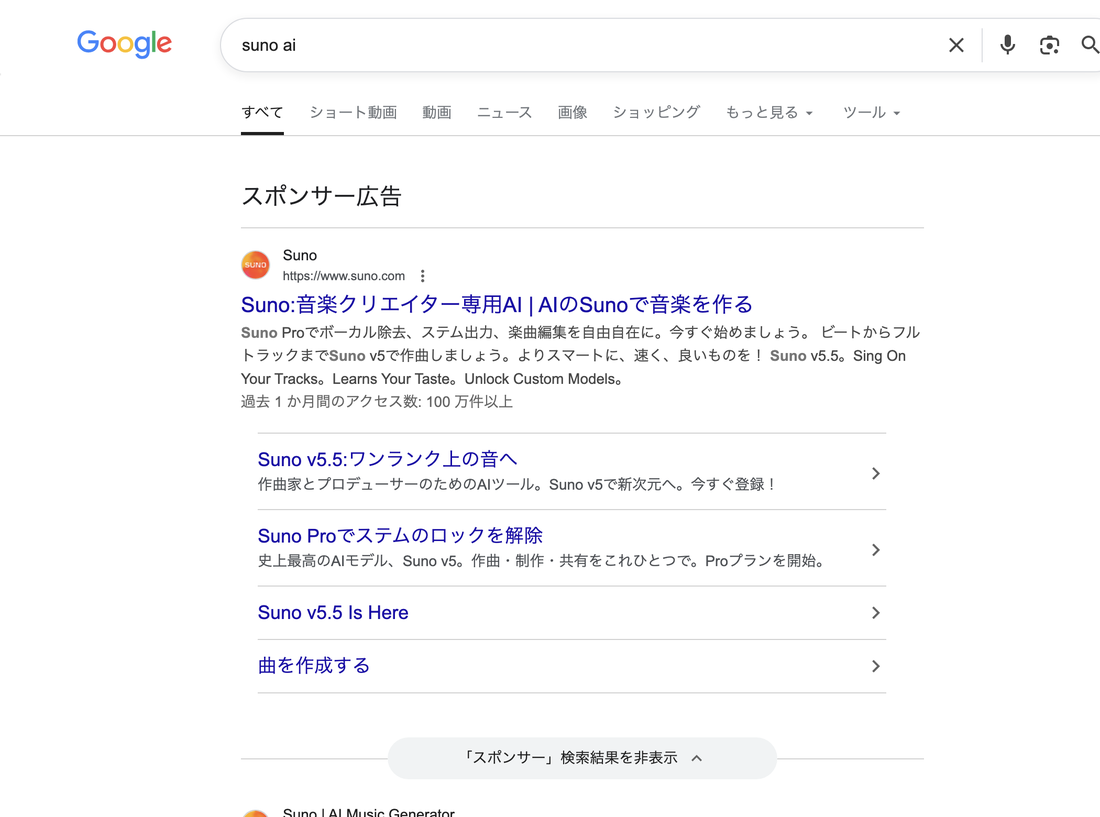This screenshot has height=817, width=1100.
Task: Click Suno | AI Music Generator result title
Action: click(368, 811)
